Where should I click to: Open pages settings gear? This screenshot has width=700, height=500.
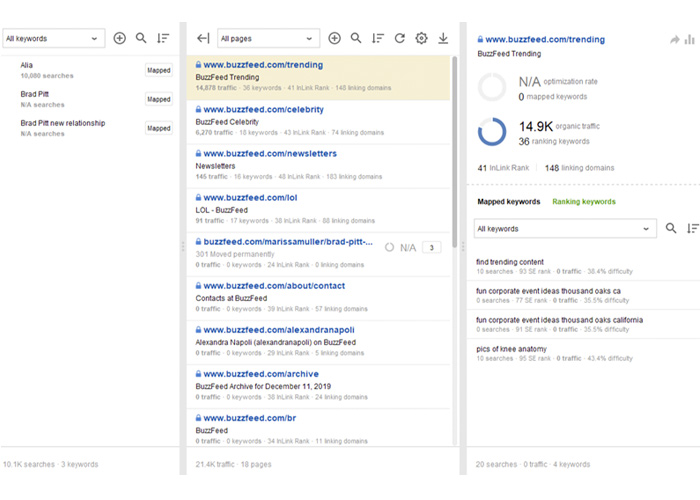click(421, 38)
